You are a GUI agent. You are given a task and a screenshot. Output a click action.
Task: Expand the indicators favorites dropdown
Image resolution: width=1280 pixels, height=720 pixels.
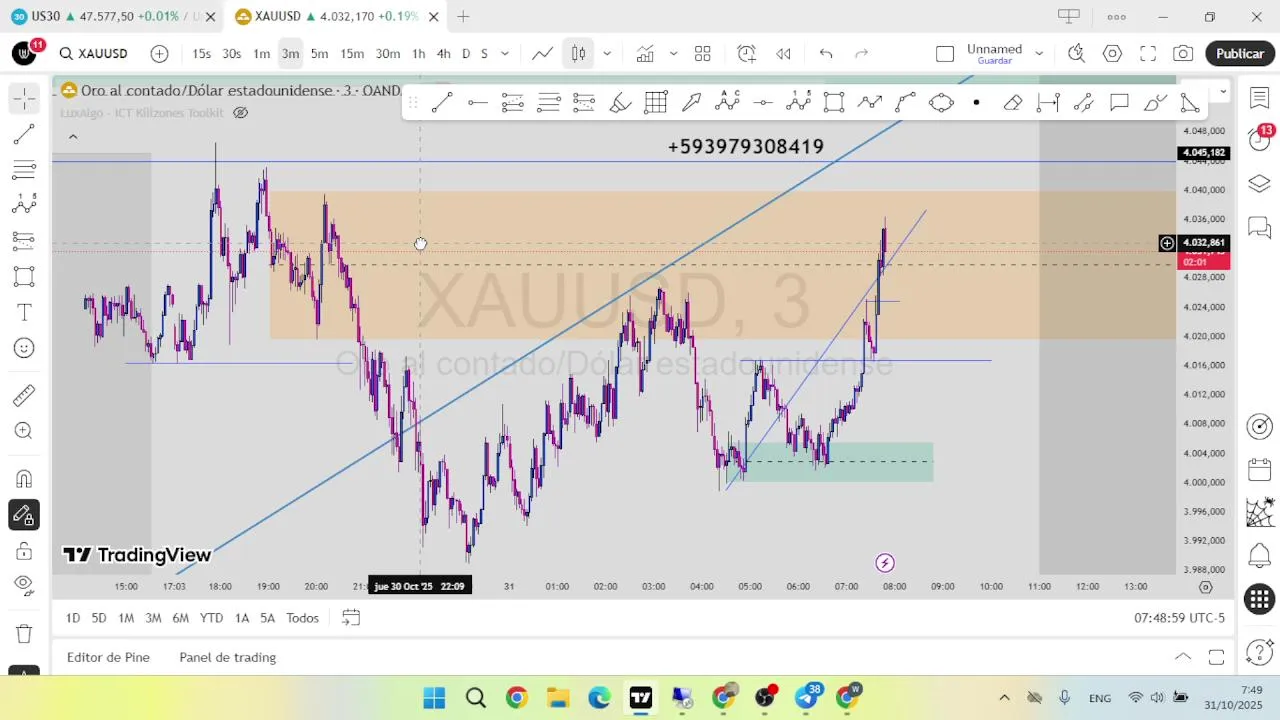(673, 54)
